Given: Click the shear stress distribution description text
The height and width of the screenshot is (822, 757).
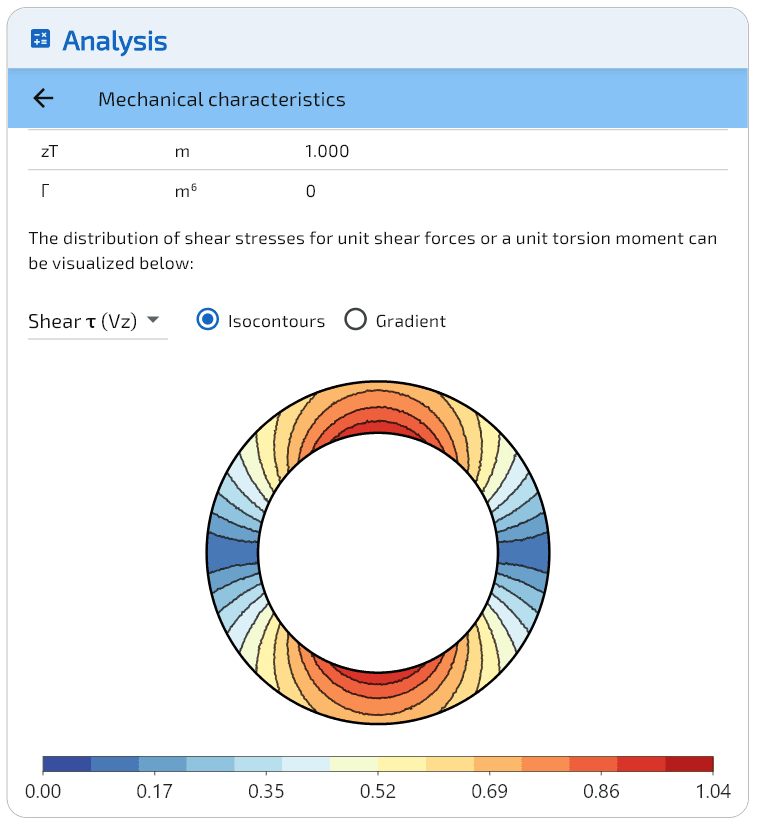Looking at the screenshot, I should (372, 251).
